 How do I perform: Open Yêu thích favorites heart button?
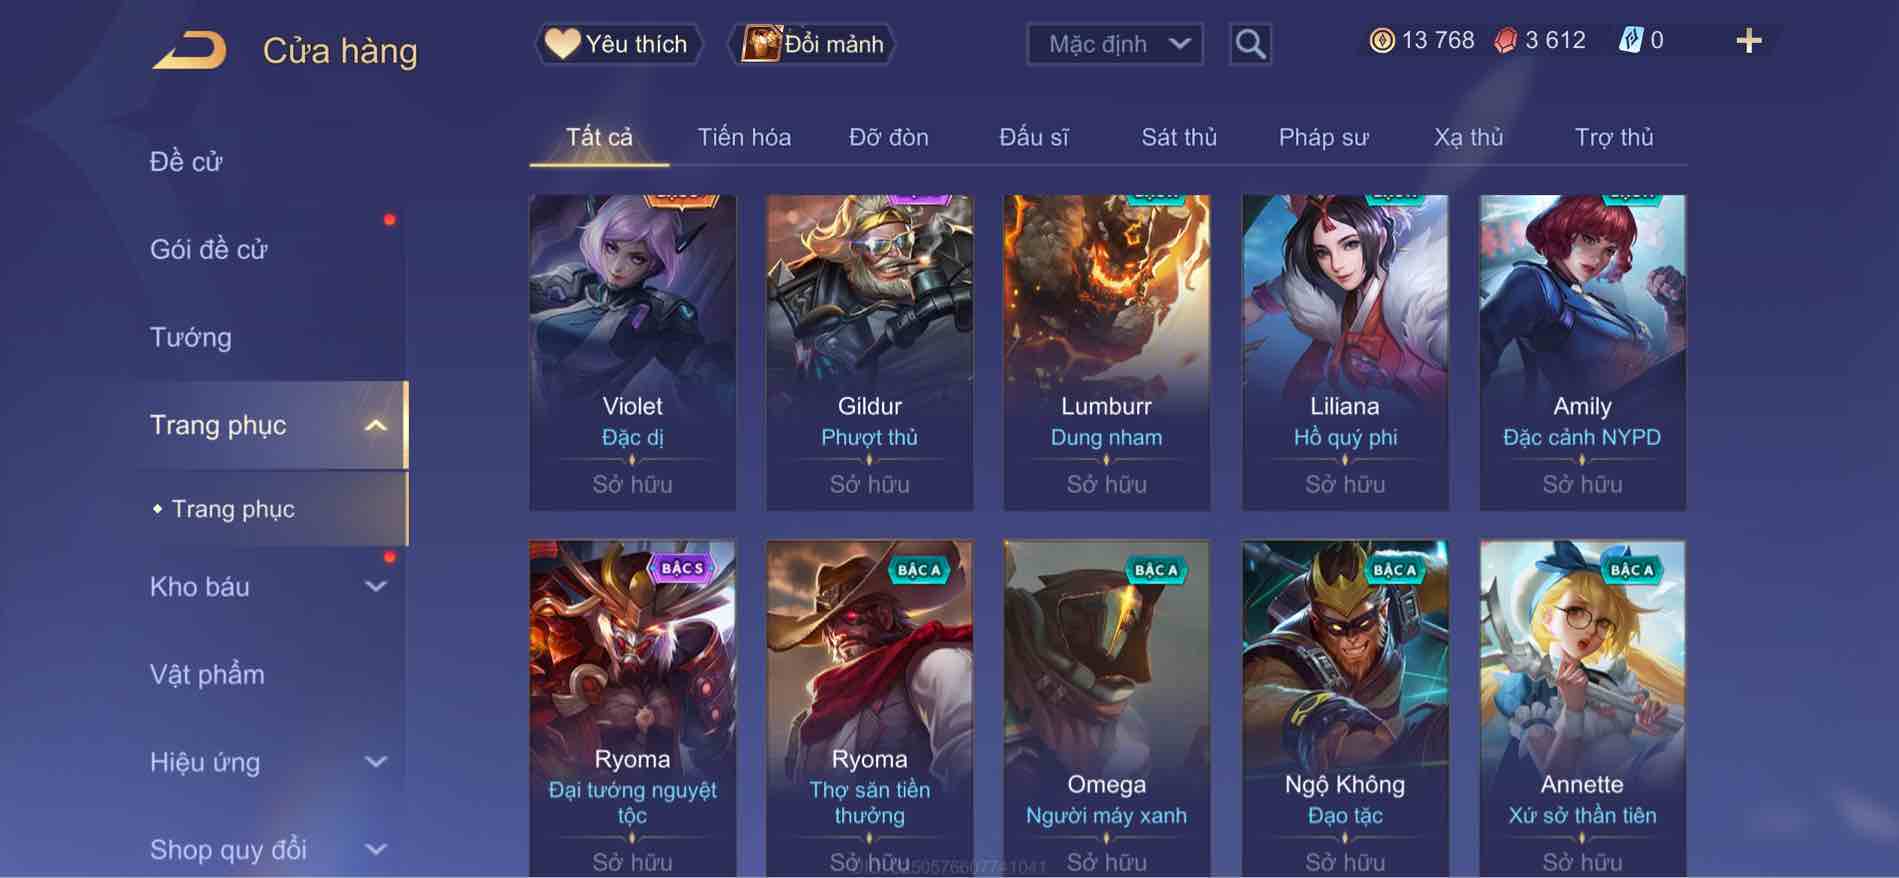pos(617,44)
